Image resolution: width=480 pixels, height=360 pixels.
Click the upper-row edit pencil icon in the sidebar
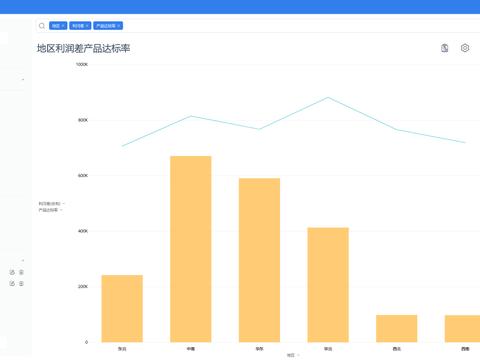pyautogui.click(x=12, y=272)
